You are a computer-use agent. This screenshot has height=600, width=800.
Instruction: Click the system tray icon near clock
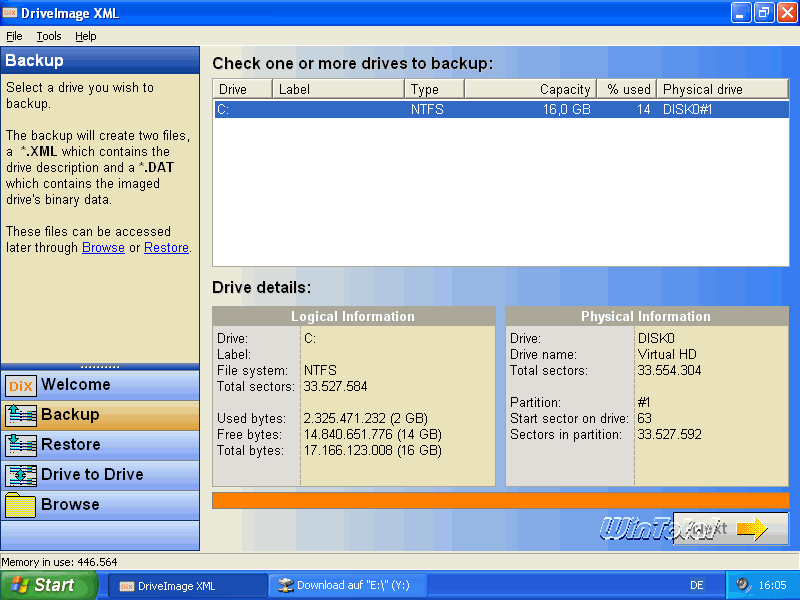point(743,585)
